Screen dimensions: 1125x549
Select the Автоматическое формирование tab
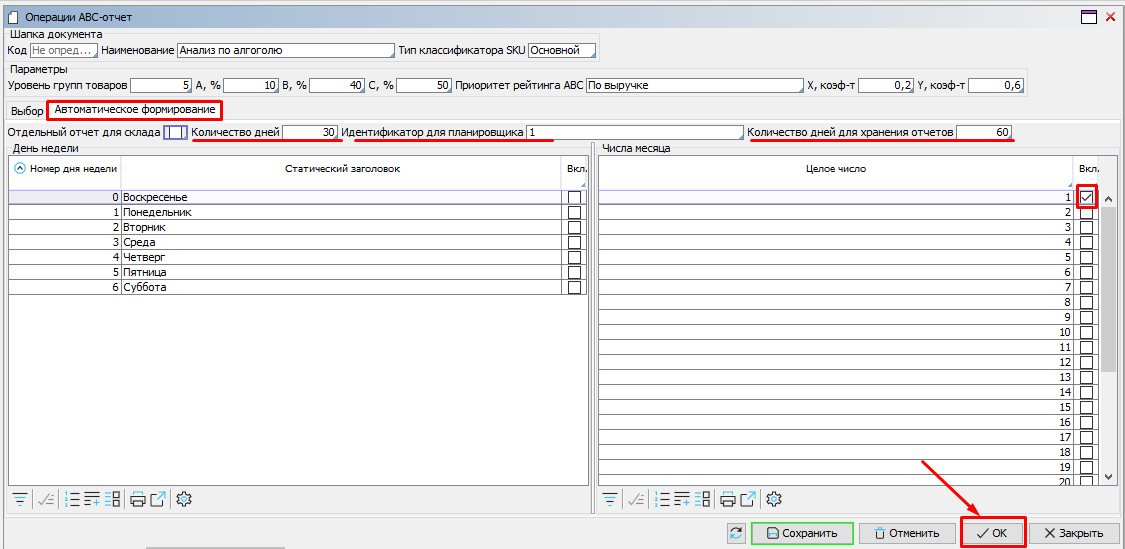(x=134, y=109)
